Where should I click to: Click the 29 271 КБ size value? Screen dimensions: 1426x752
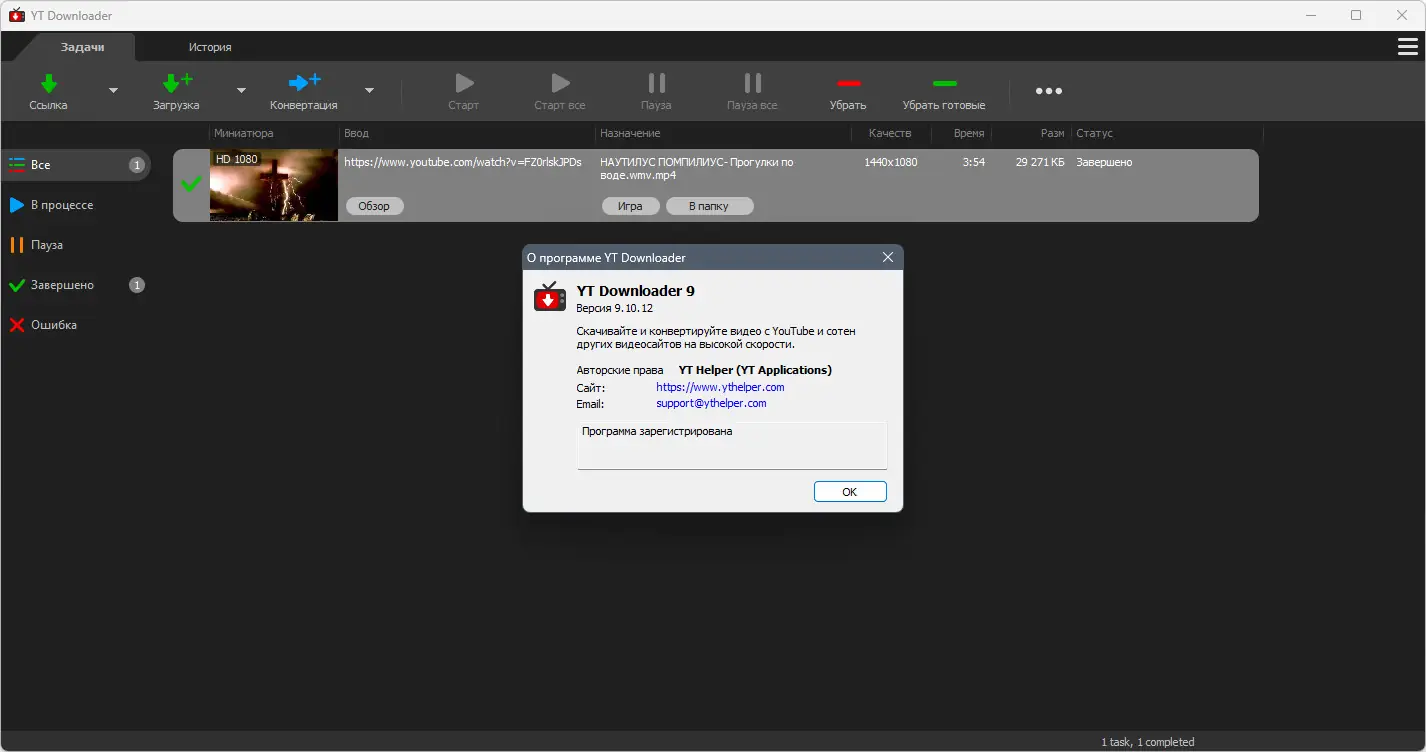click(1040, 162)
